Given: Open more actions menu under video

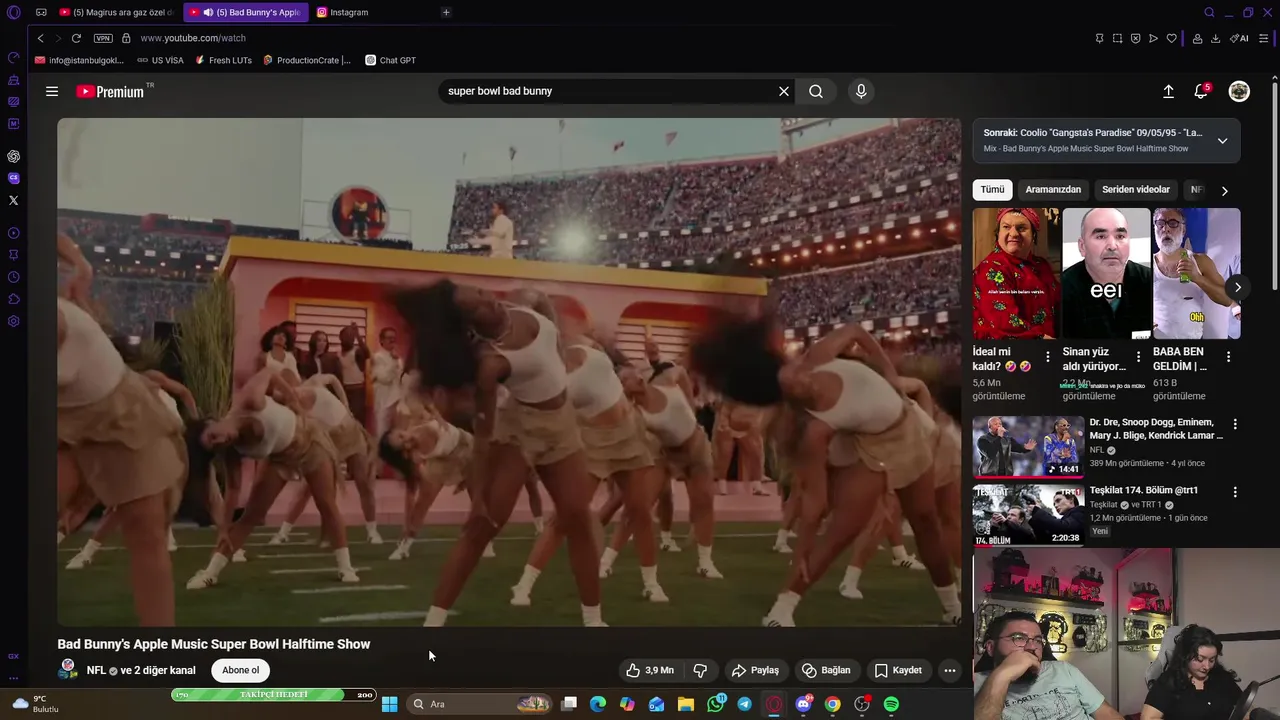Looking at the screenshot, I should [x=950, y=670].
